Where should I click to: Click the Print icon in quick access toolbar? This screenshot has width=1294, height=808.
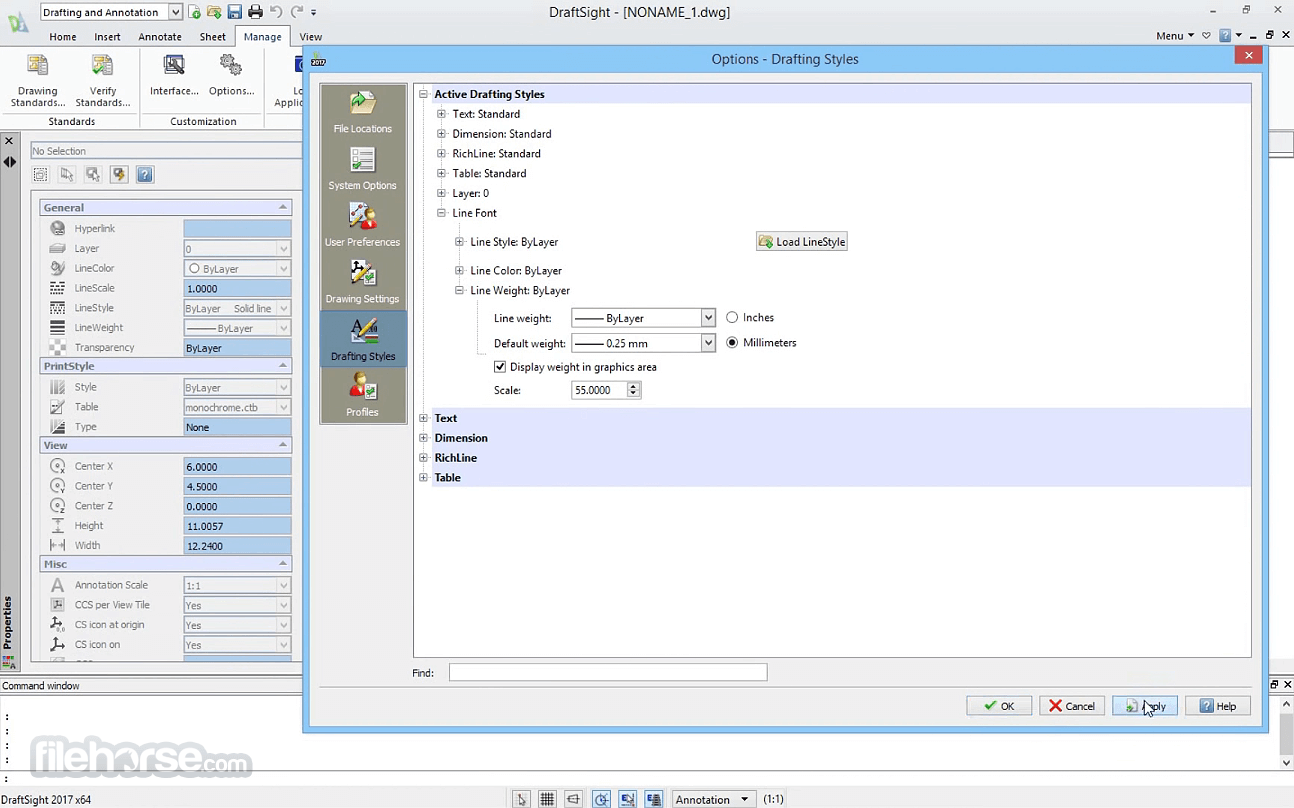pos(255,12)
